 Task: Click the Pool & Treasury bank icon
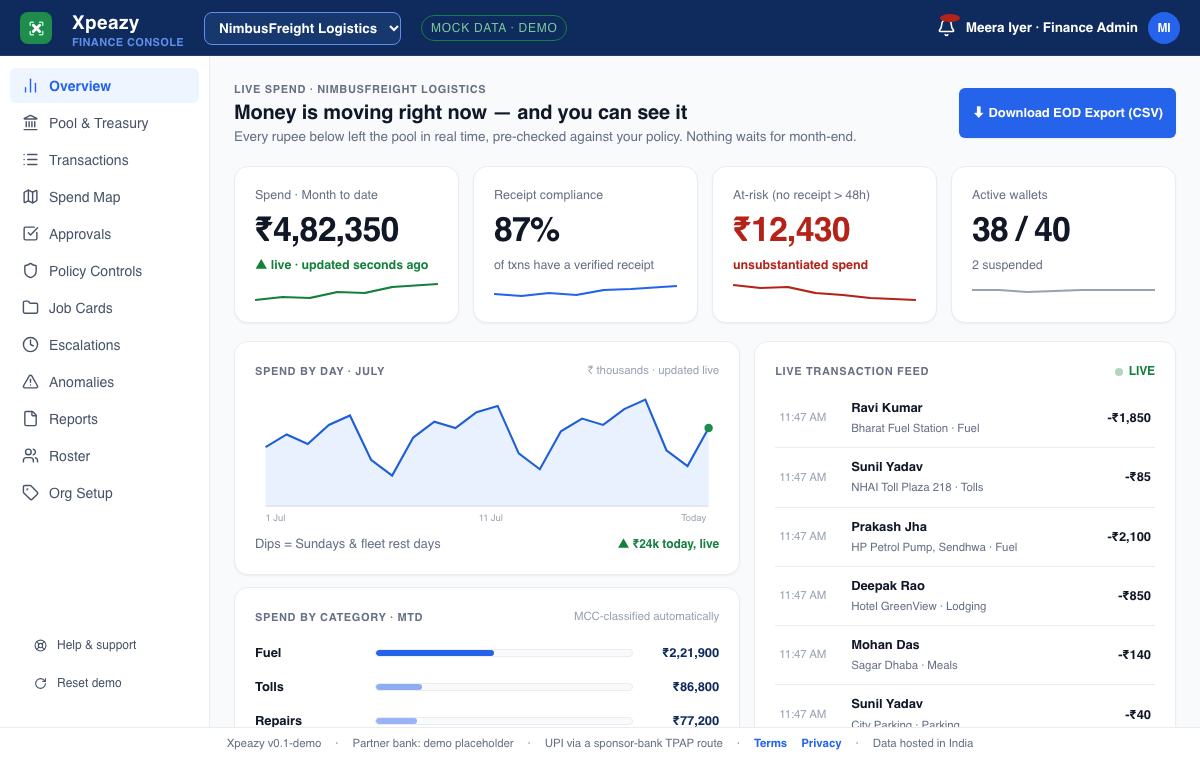click(31, 123)
